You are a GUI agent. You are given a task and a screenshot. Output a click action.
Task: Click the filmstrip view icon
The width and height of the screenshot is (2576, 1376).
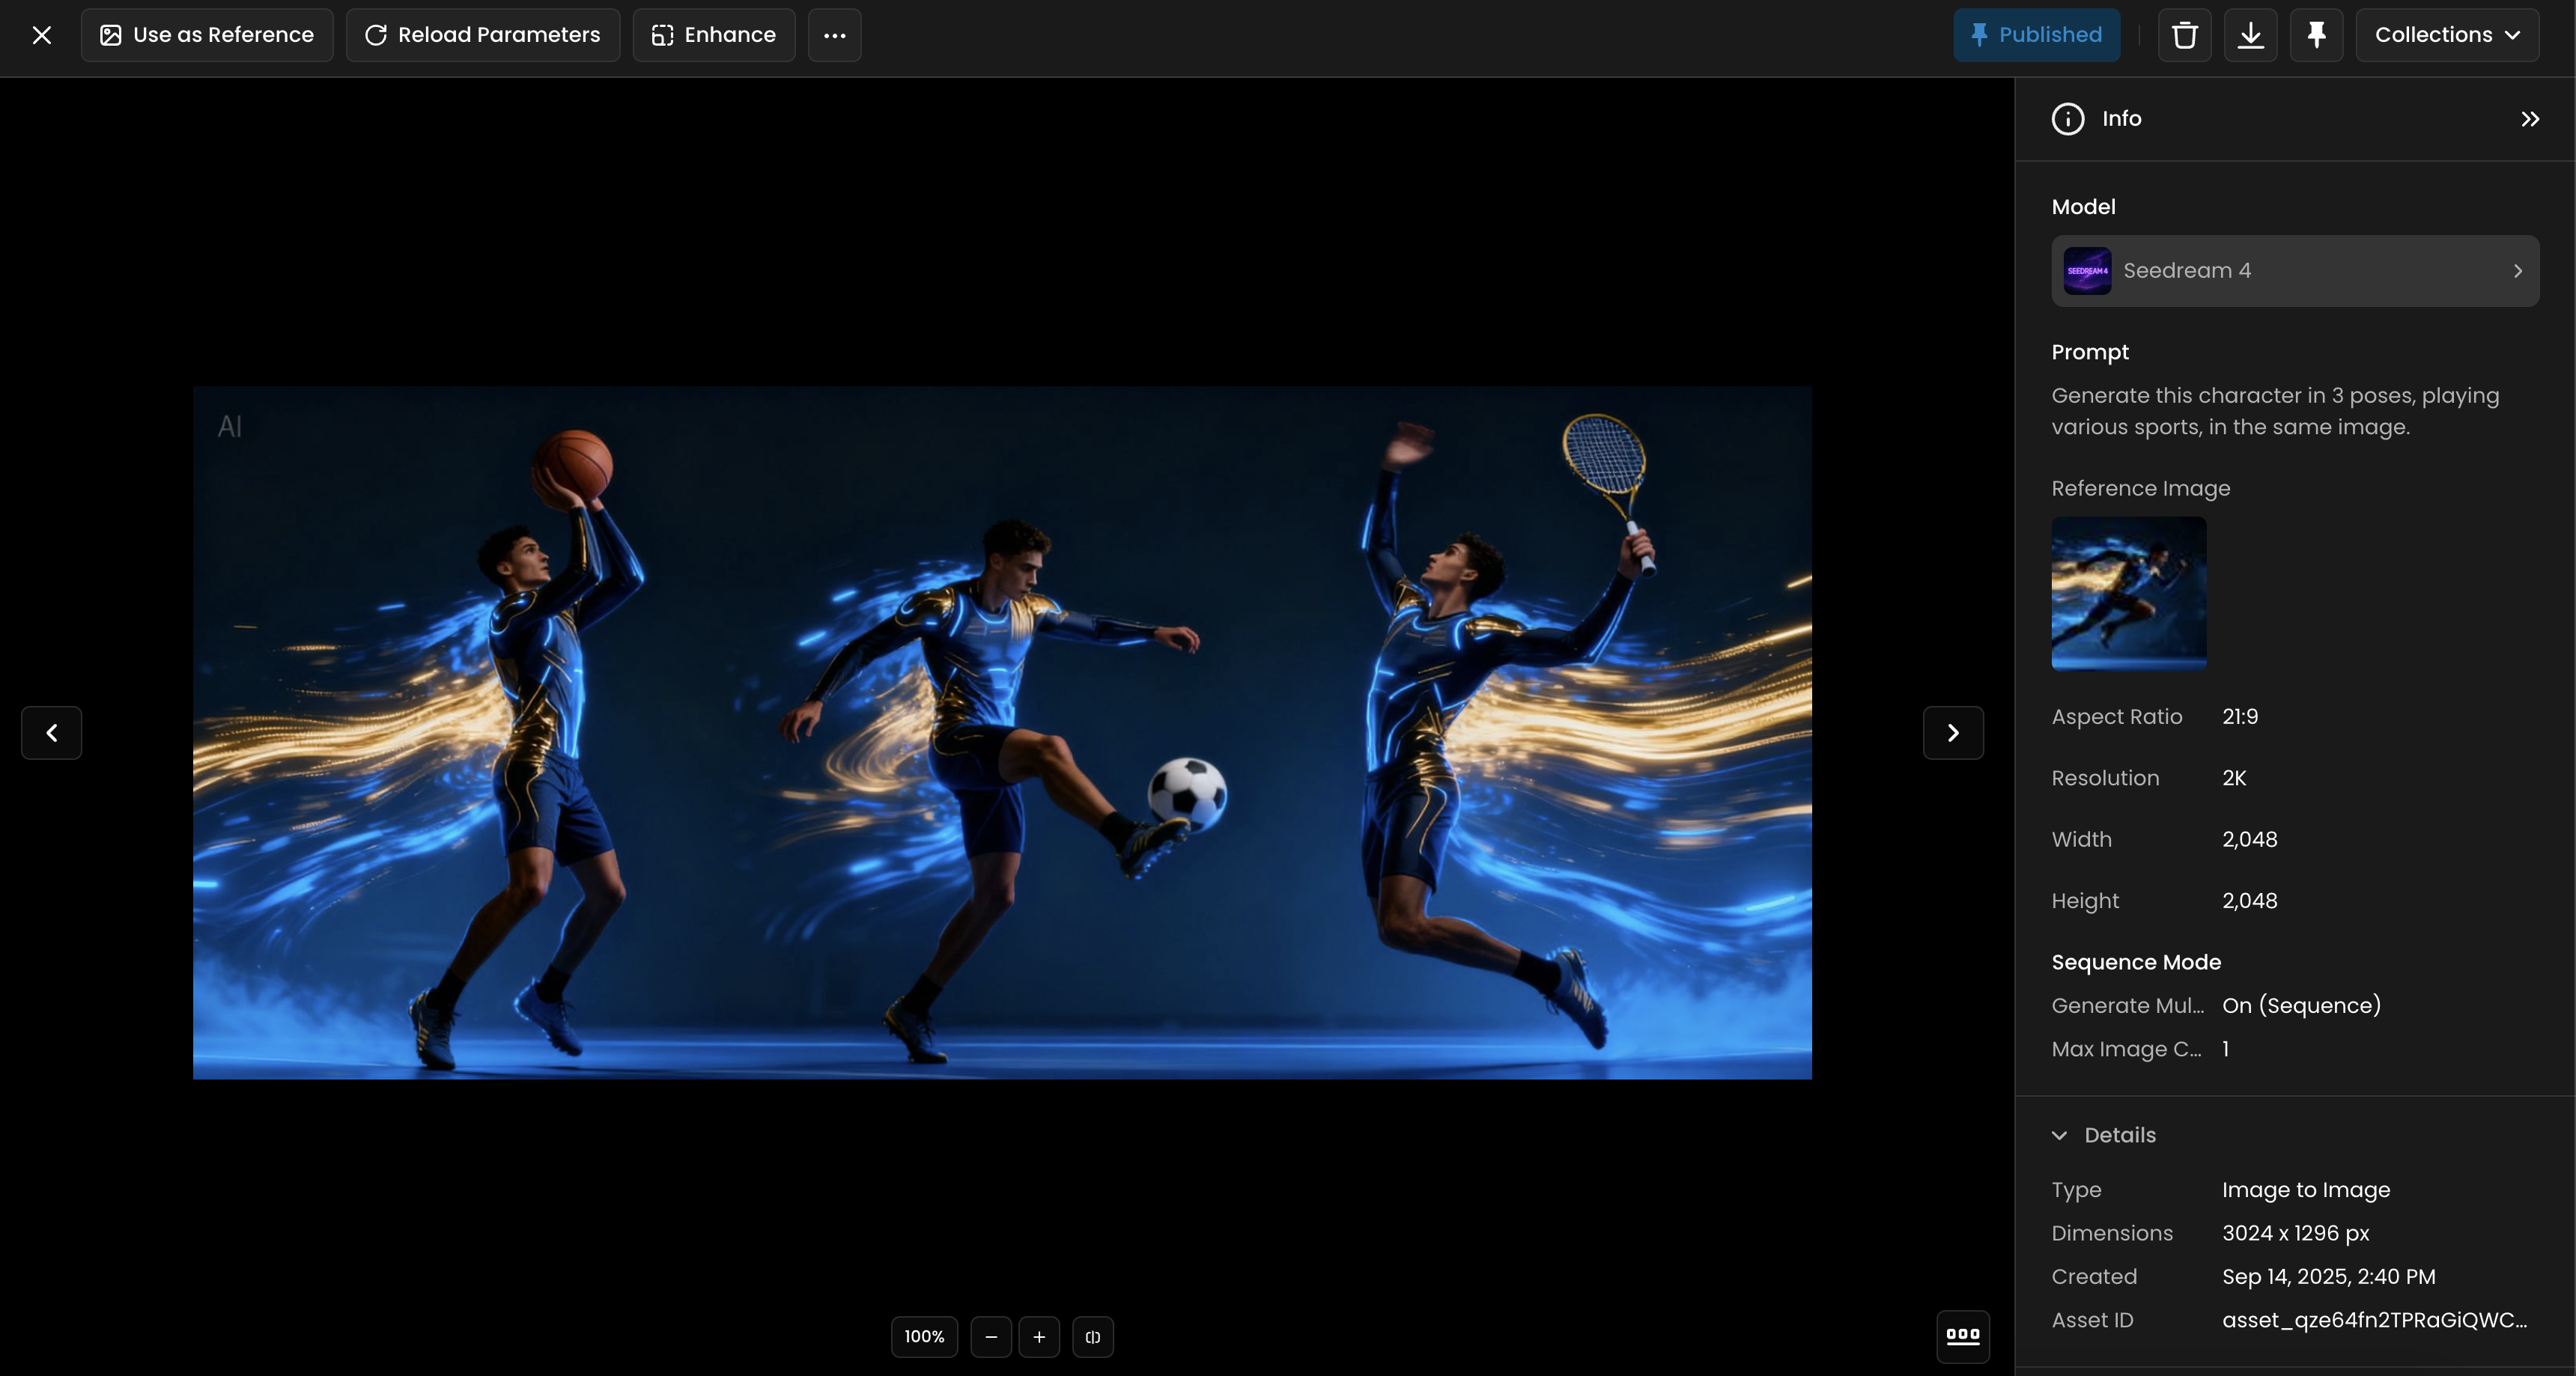pyautogui.click(x=1962, y=1336)
